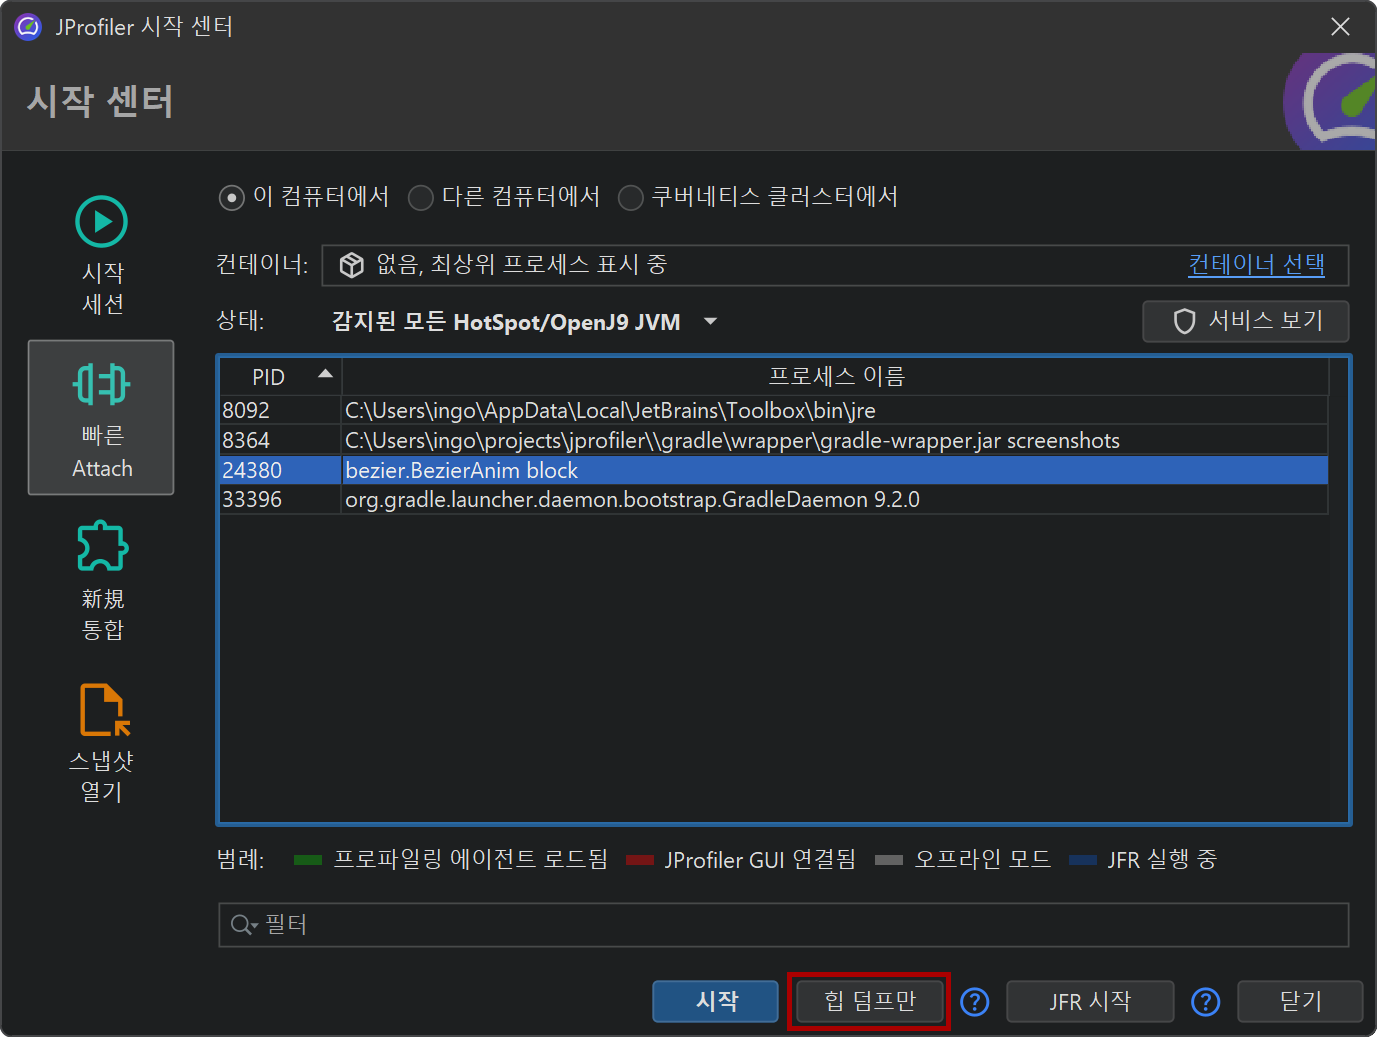Open the 시작 세션 play icon

[101, 222]
